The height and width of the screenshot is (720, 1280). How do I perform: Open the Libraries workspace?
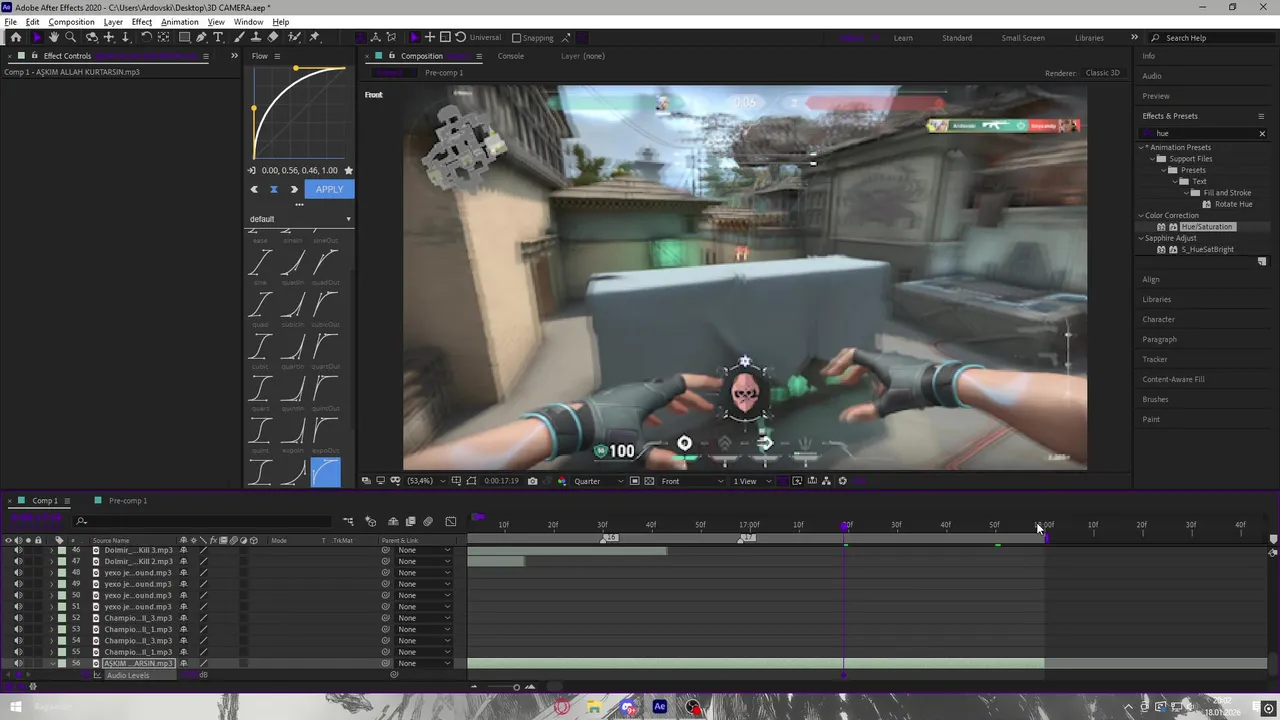1089,38
